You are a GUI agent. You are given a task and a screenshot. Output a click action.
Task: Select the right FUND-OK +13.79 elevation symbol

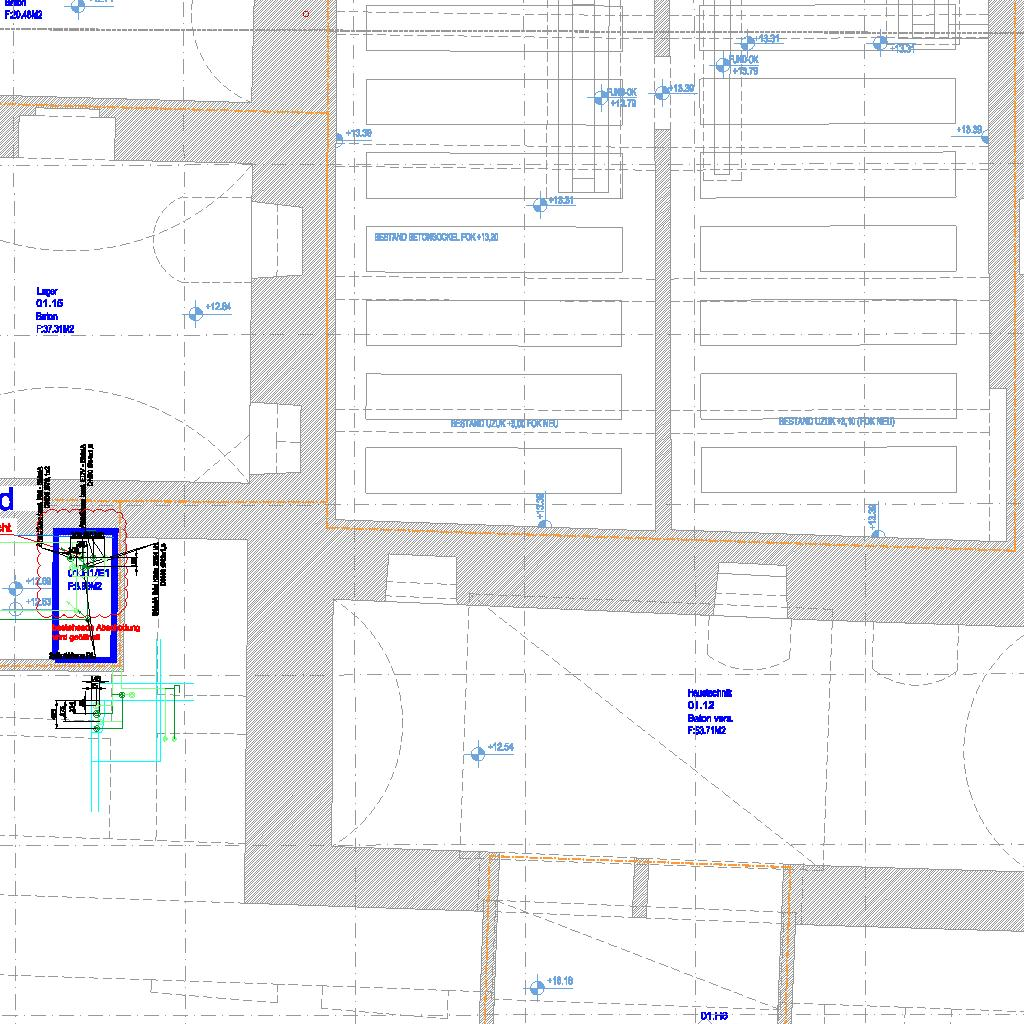(723, 66)
